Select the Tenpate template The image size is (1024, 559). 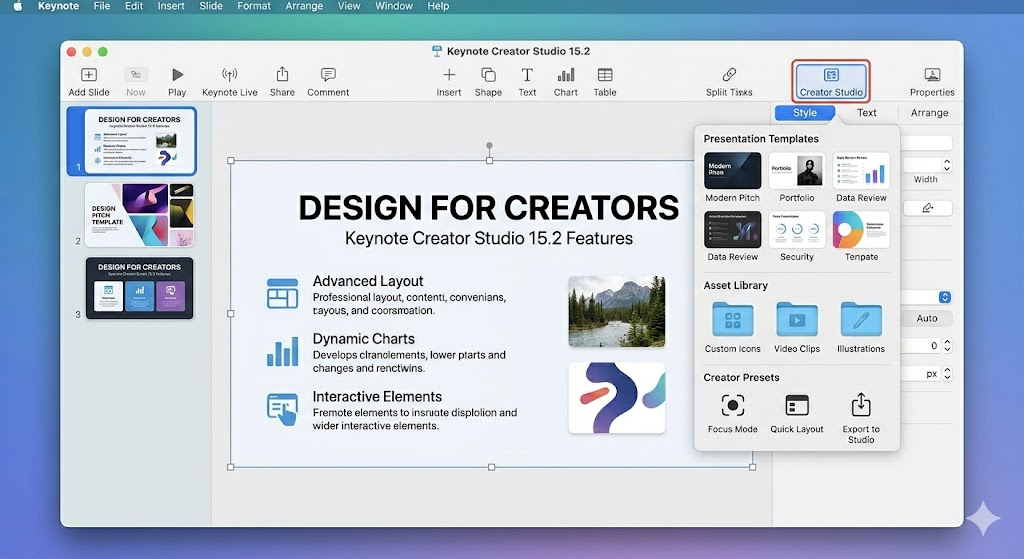(861, 229)
